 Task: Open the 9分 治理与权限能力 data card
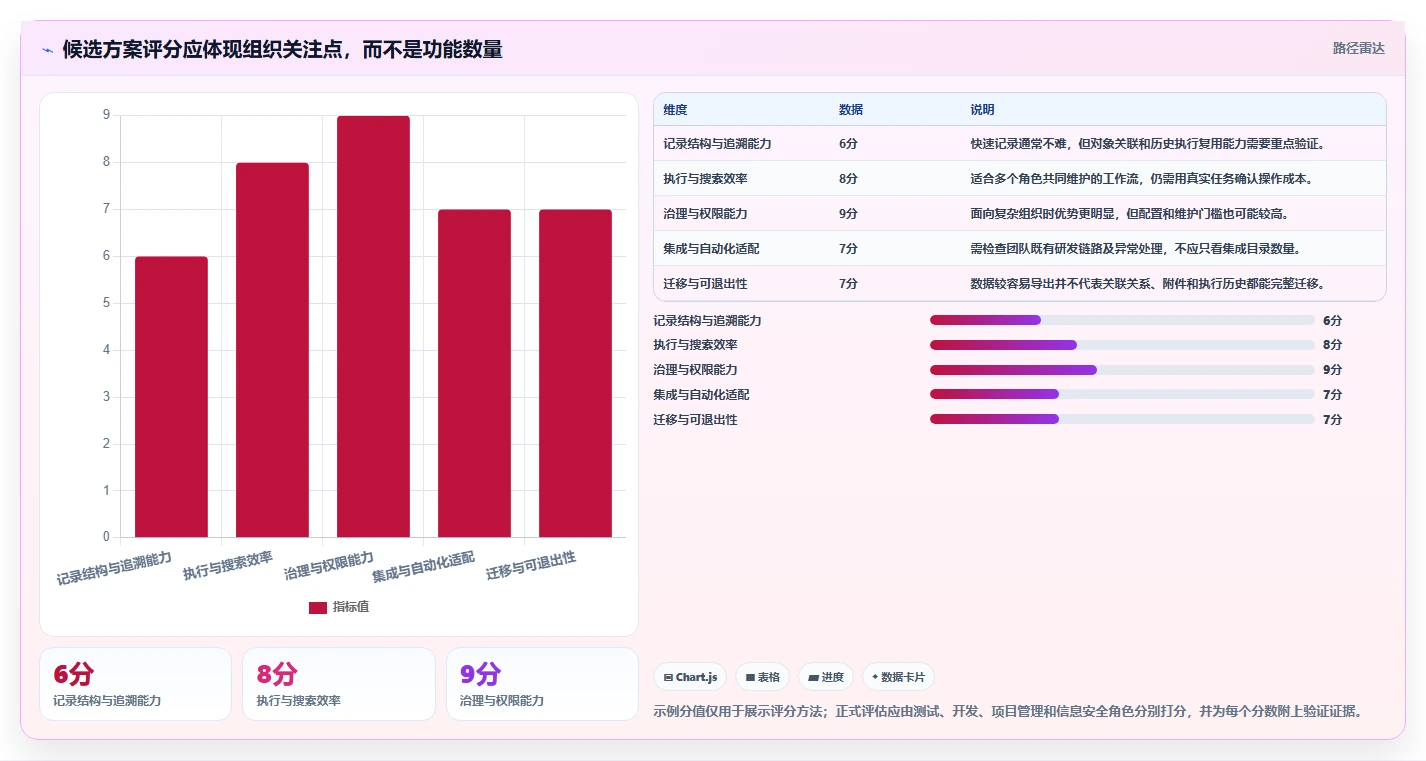(x=542, y=684)
